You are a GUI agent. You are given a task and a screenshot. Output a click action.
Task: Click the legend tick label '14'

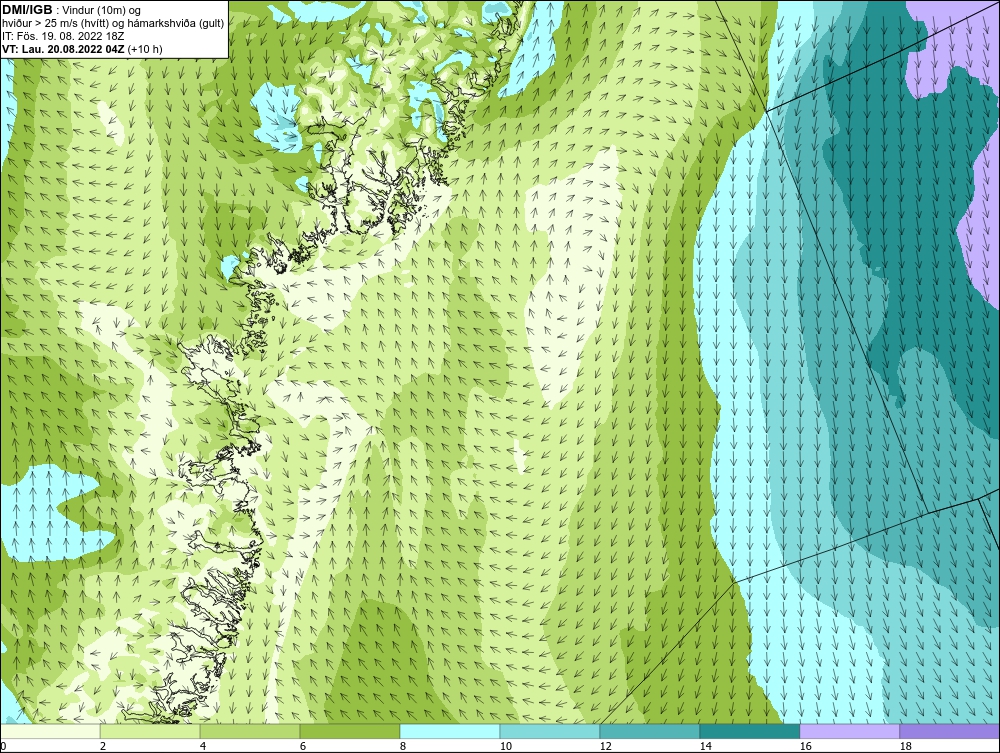[705, 746]
